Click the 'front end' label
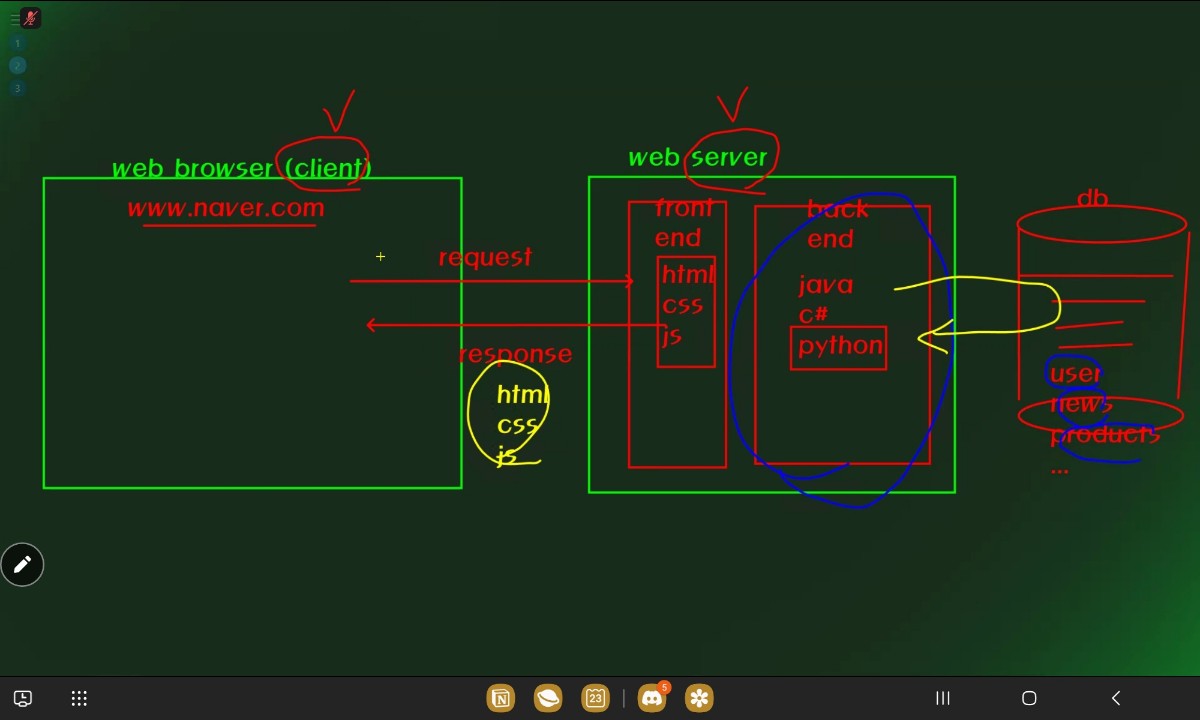The width and height of the screenshot is (1200, 720). coord(684,223)
